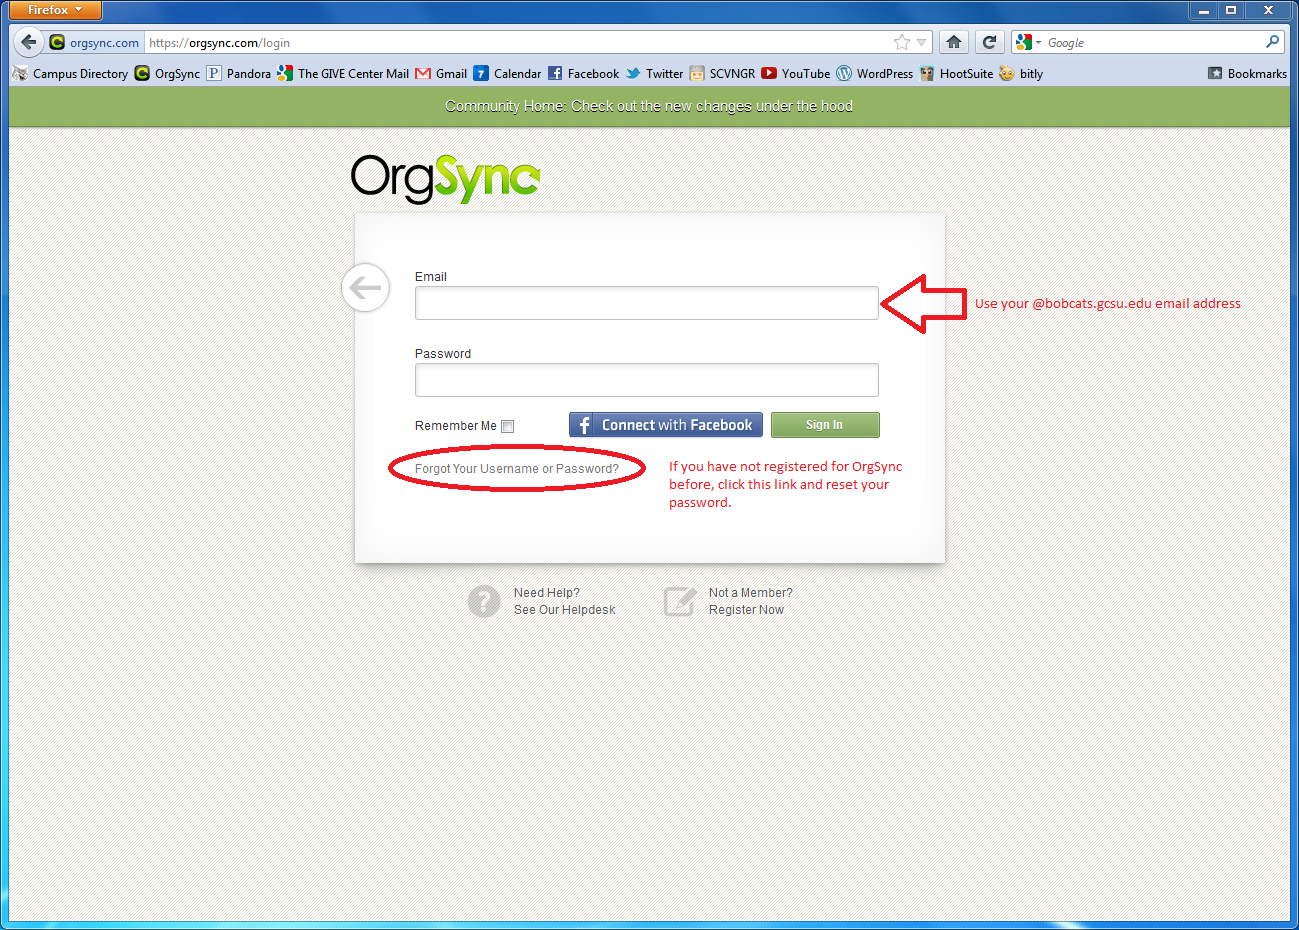Open the Twitter bookmark
Image resolution: width=1299 pixels, height=930 pixels.
tap(654, 73)
